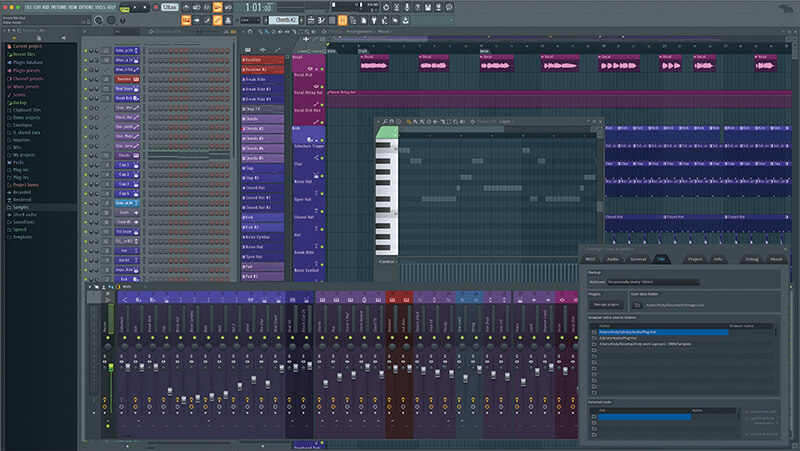This screenshot has width=800, height=451.
Task: Select the highlighted External tools row
Action: coord(645,417)
